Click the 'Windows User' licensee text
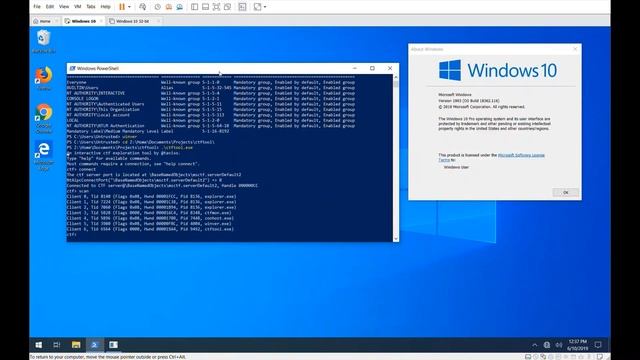 456,167
